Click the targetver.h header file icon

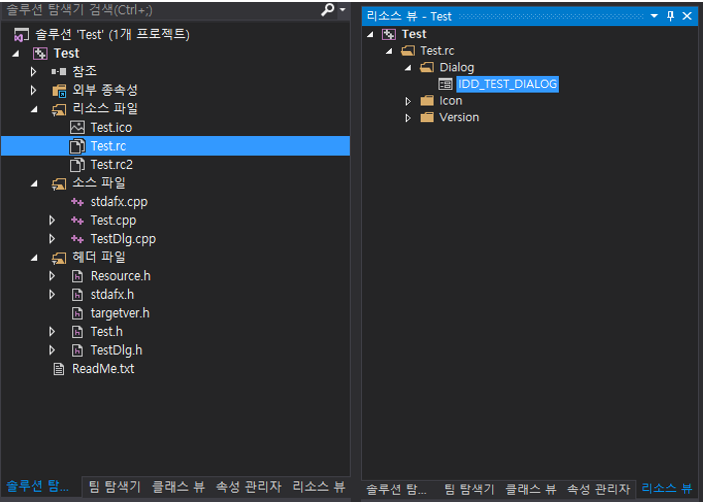(x=78, y=313)
